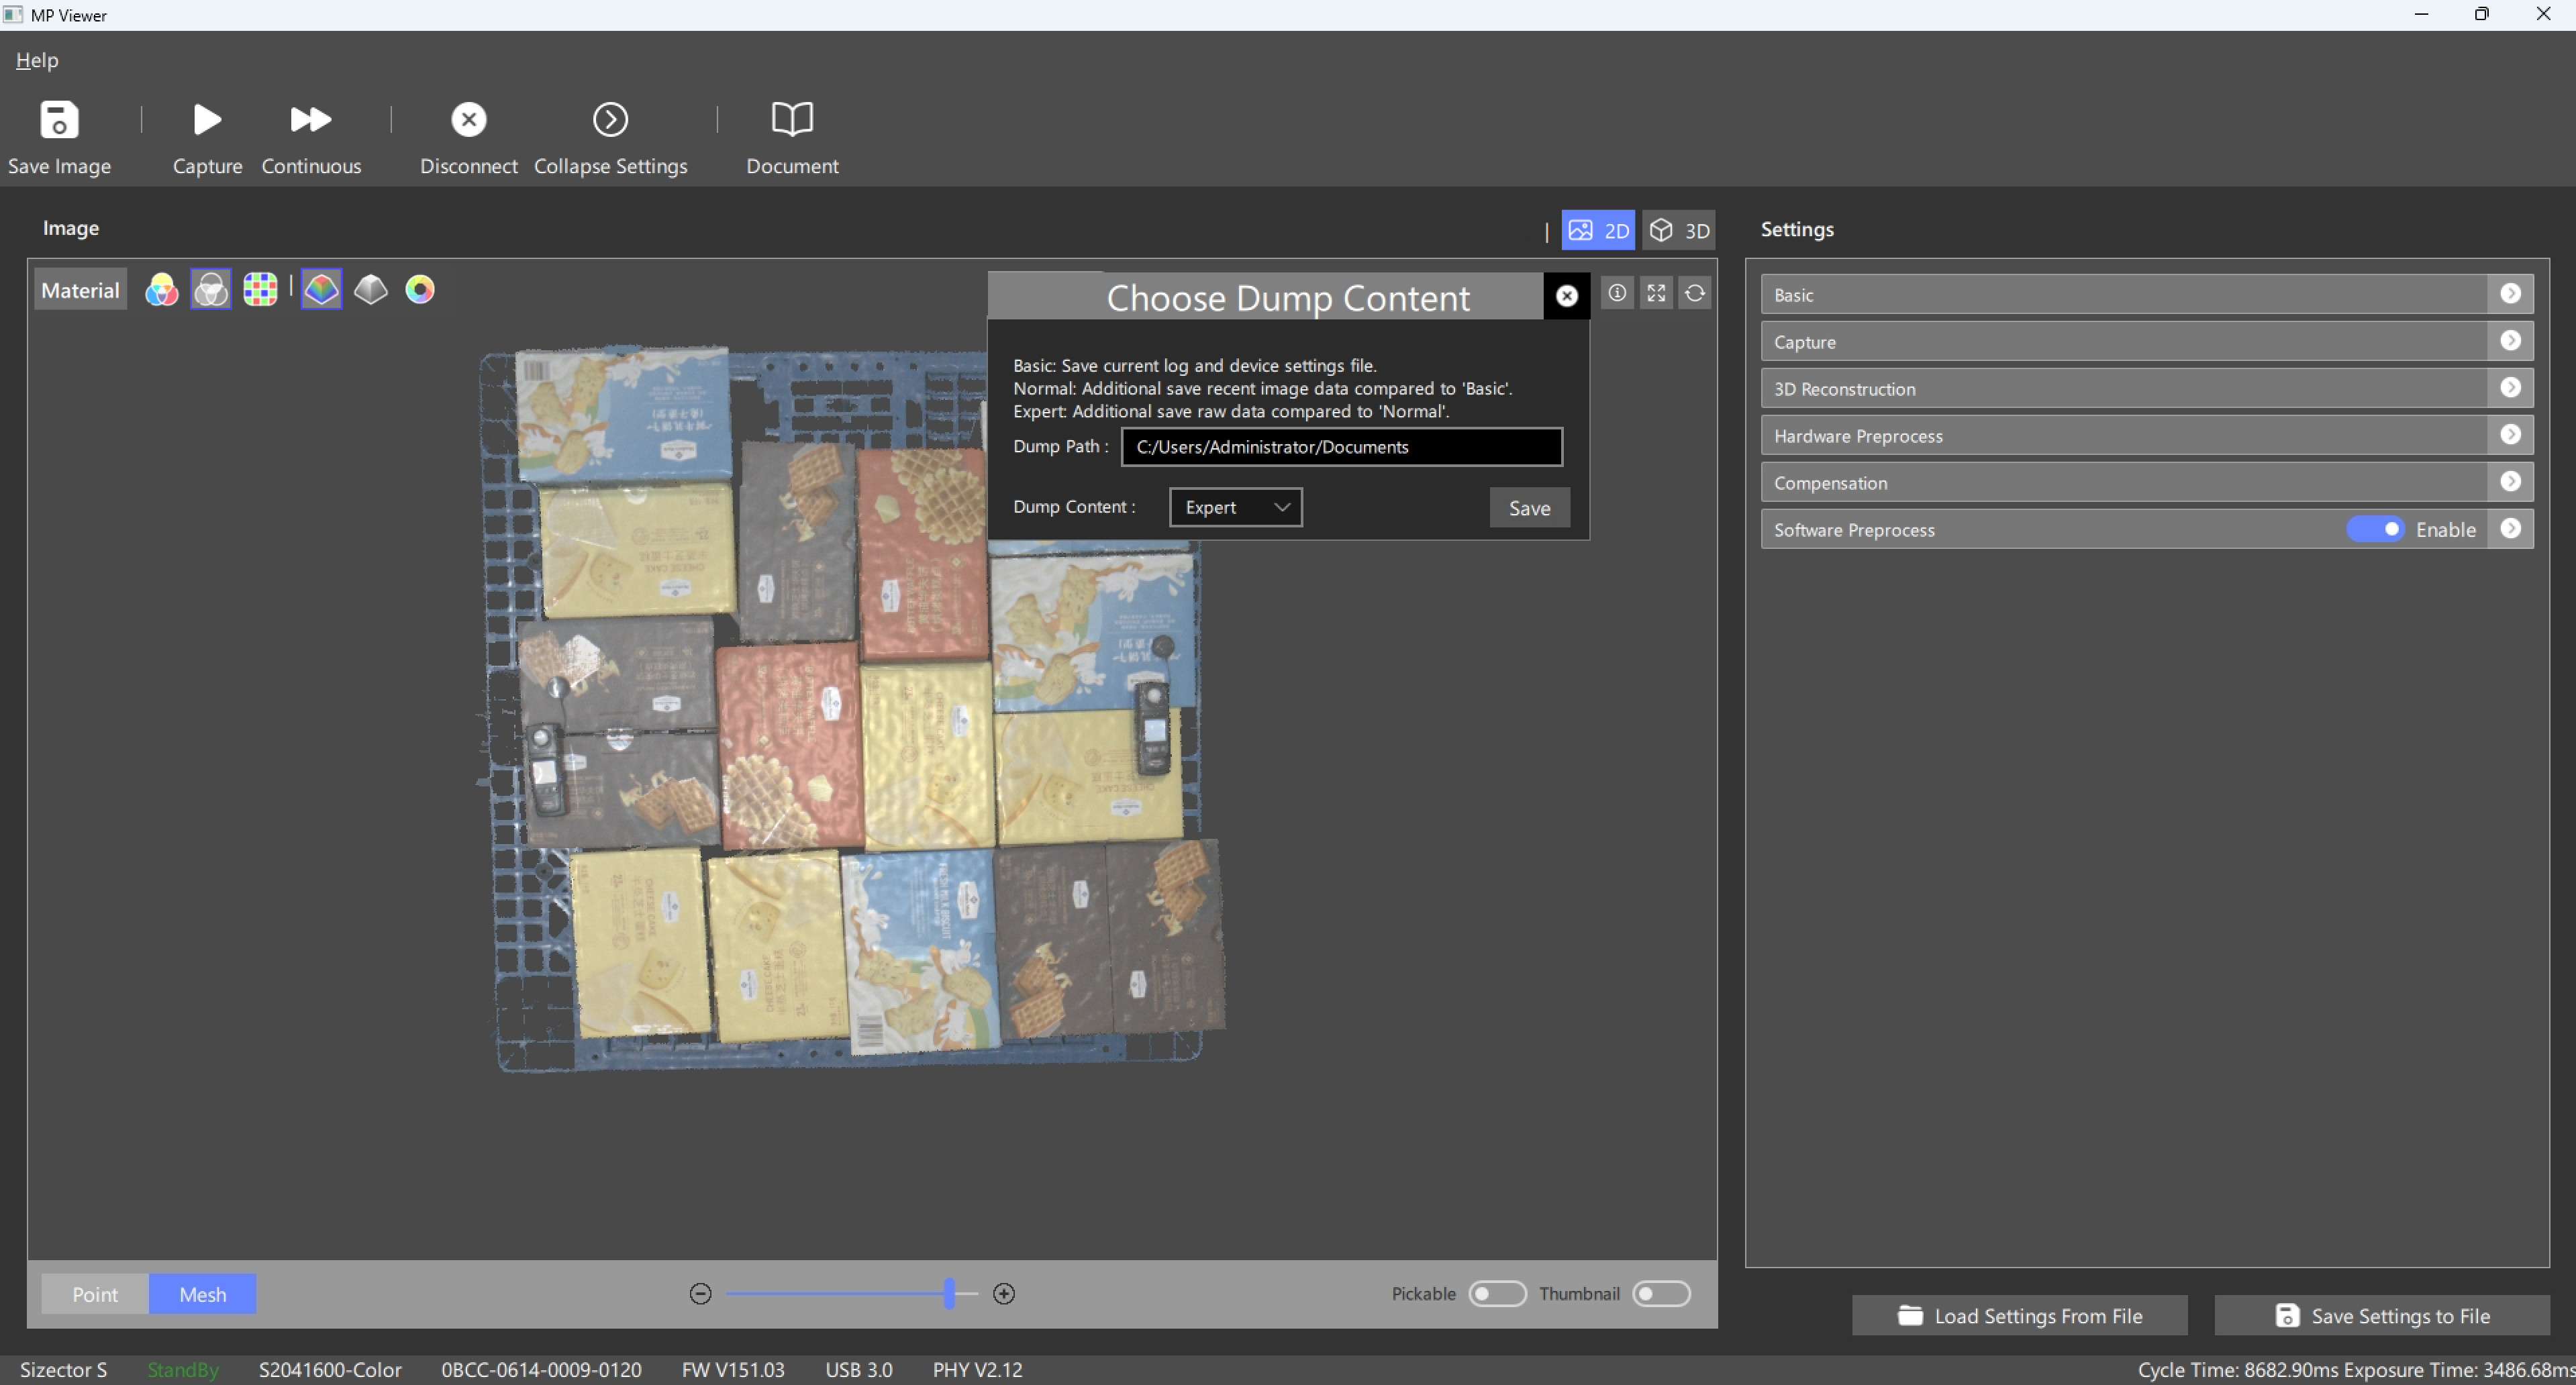Select the grayscale circles material icon
The image size is (2576, 1385).
[x=211, y=290]
